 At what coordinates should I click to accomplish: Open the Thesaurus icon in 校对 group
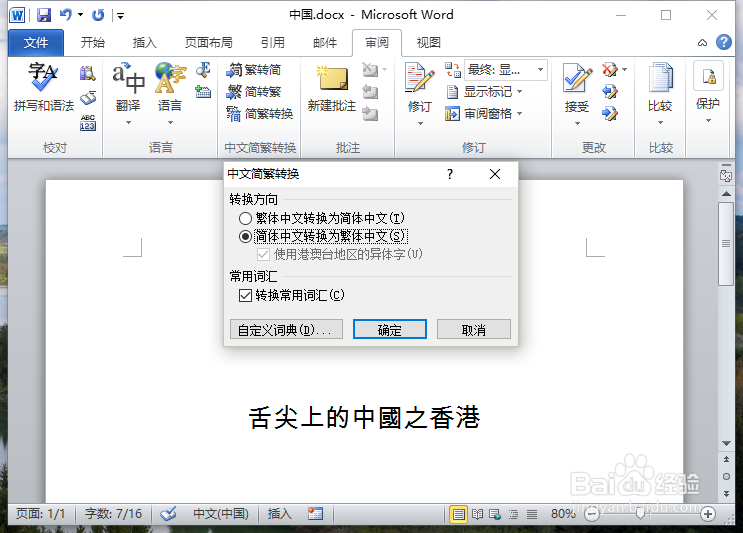click(88, 98)
